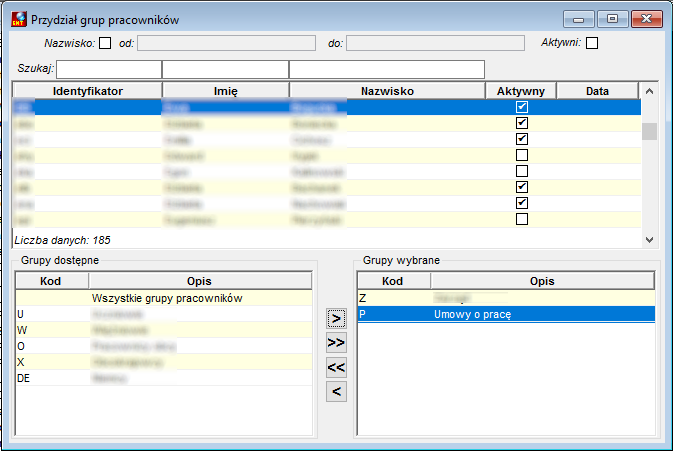Toggle Aktywny checkbox in sixth employee row
673x451 pixels.
(x=522, y=187)
